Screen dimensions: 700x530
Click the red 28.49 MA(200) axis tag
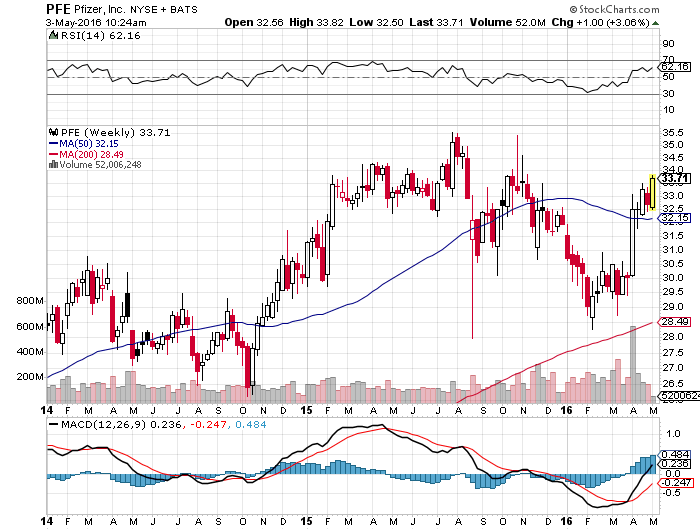pyautogui.click(x=675, y=321)
